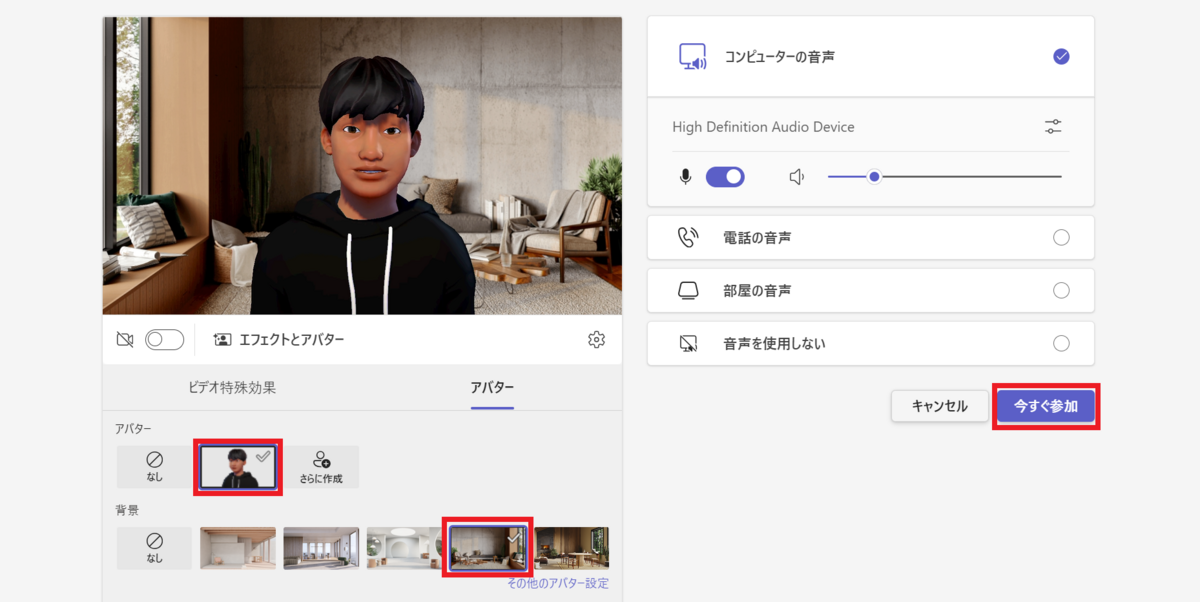Click キャンセル button
This screenshot has height=602, width=1200.
(x=940, y=407)
